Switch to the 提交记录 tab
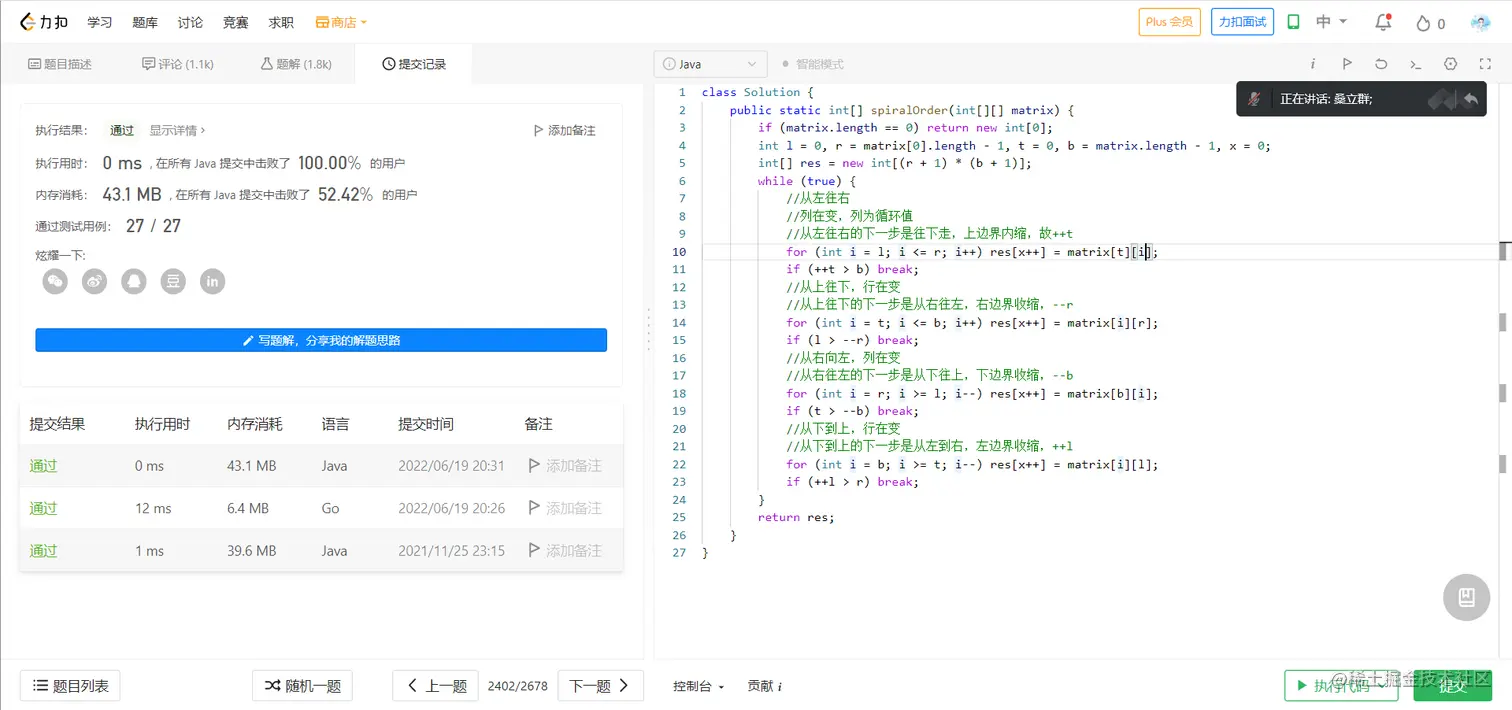This screenshot has width=1512, height=710. tap(414, 64)
